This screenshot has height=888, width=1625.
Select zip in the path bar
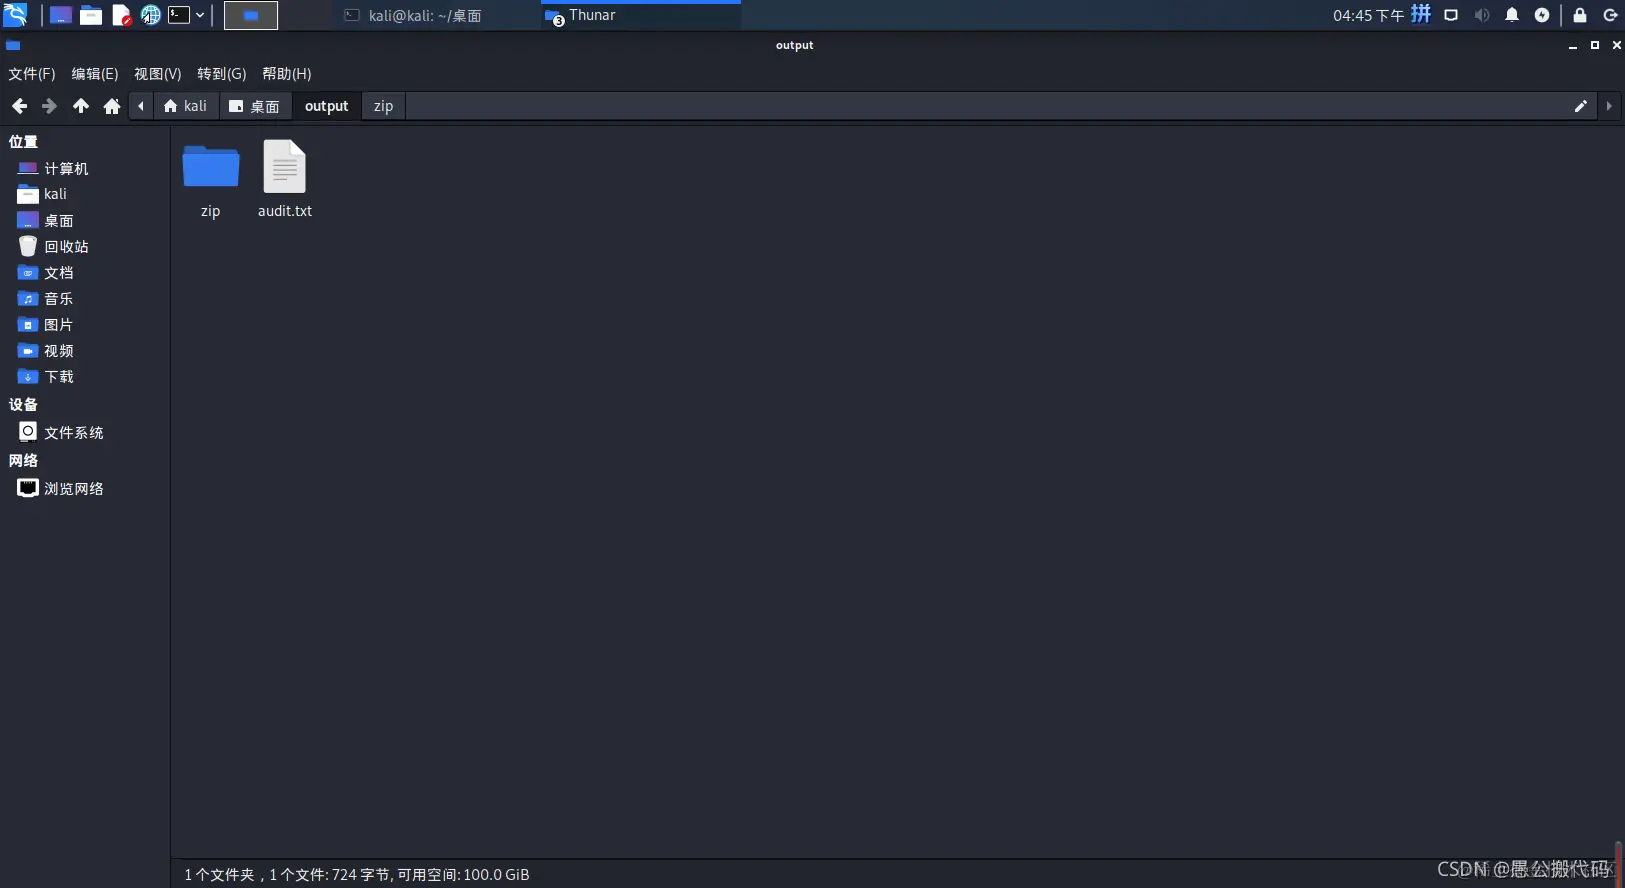coord(384,106)
